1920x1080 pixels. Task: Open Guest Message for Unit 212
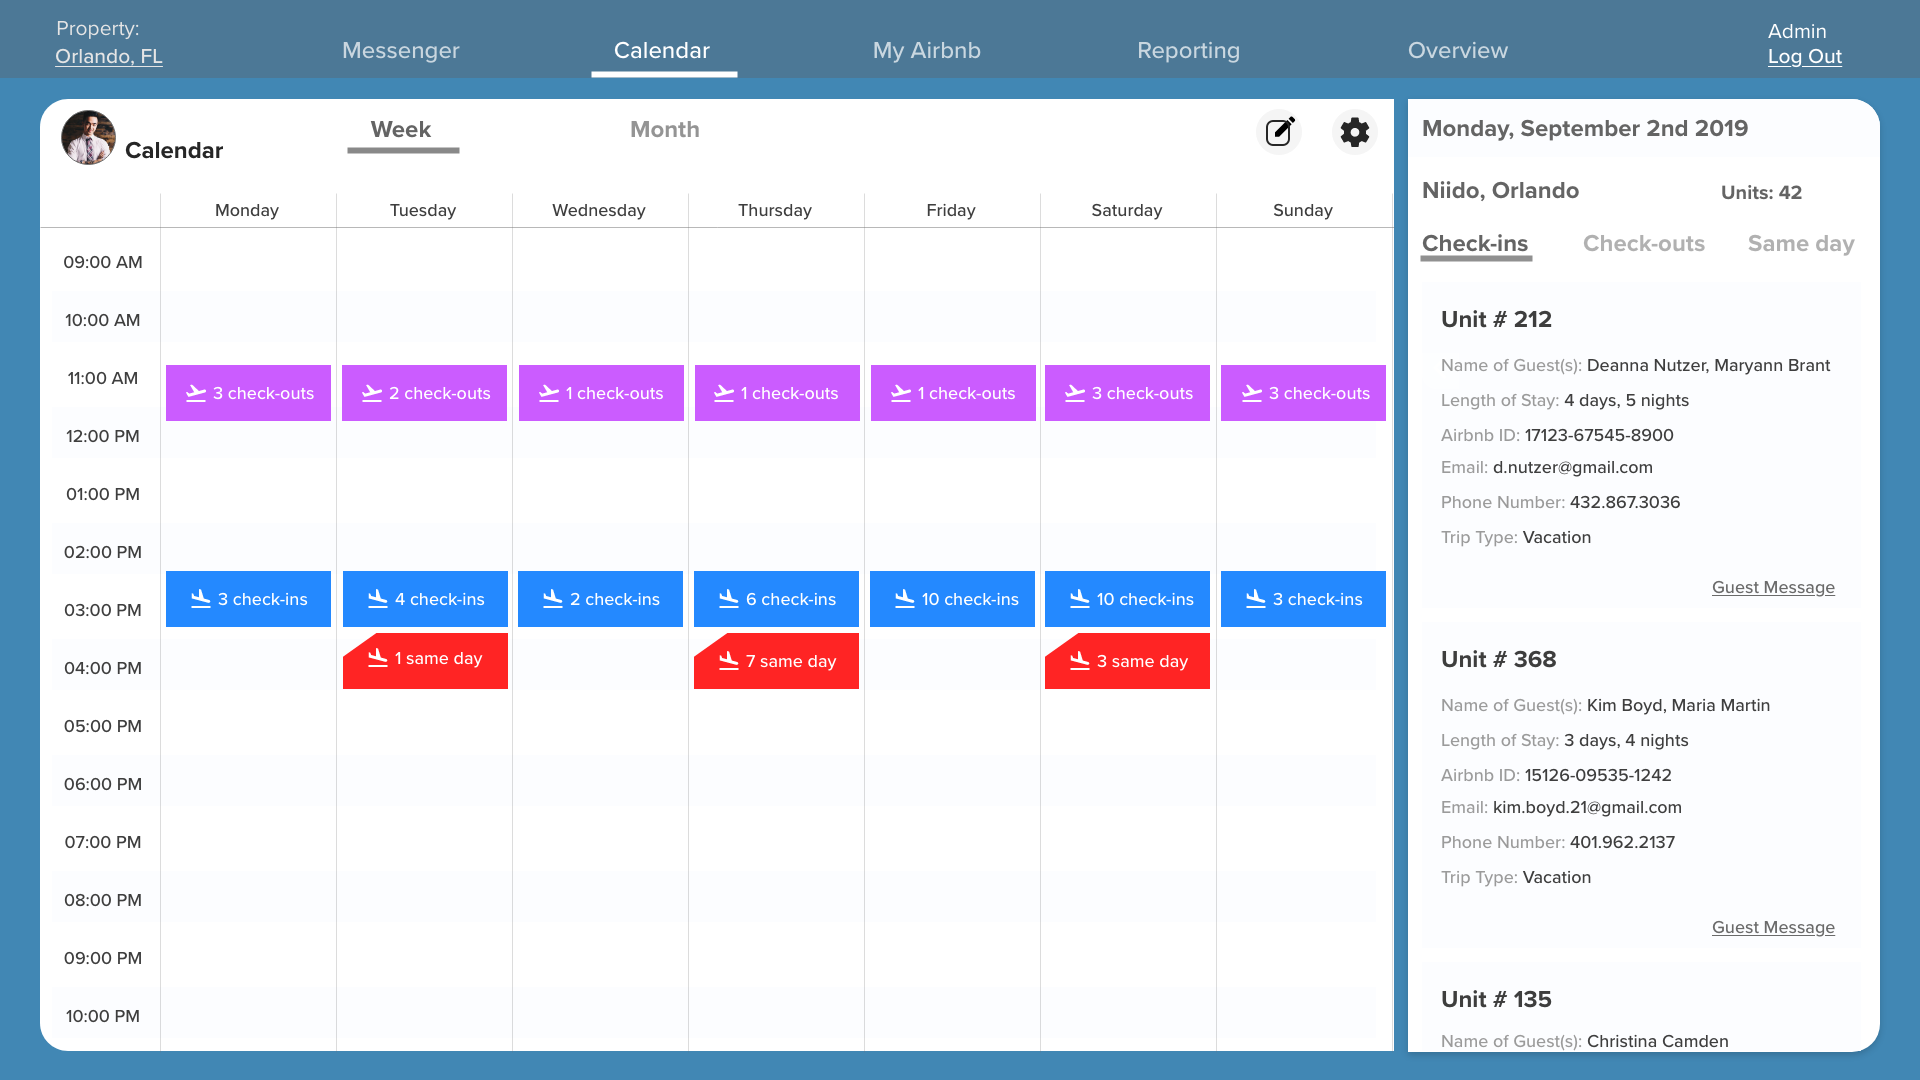[1773, 588]
